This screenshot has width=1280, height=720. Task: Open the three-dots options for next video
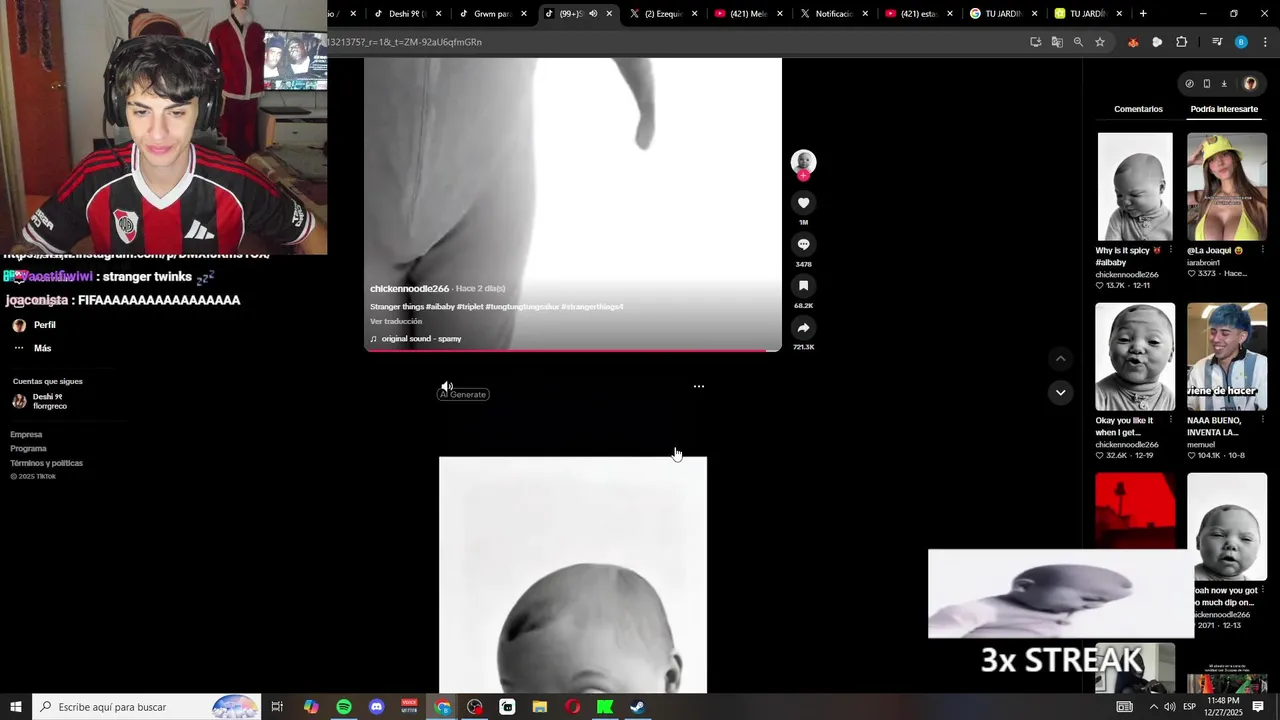699,386
